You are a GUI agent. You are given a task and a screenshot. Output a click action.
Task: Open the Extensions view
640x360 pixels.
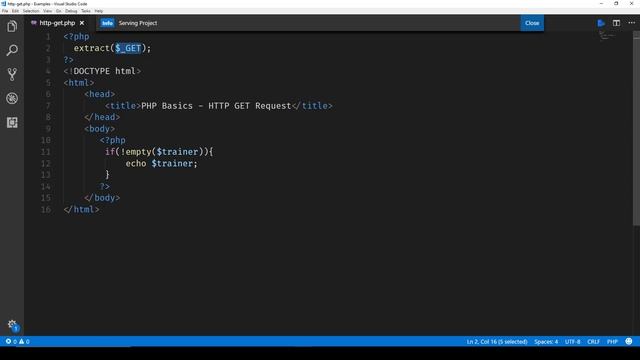(x=12, y=122)
